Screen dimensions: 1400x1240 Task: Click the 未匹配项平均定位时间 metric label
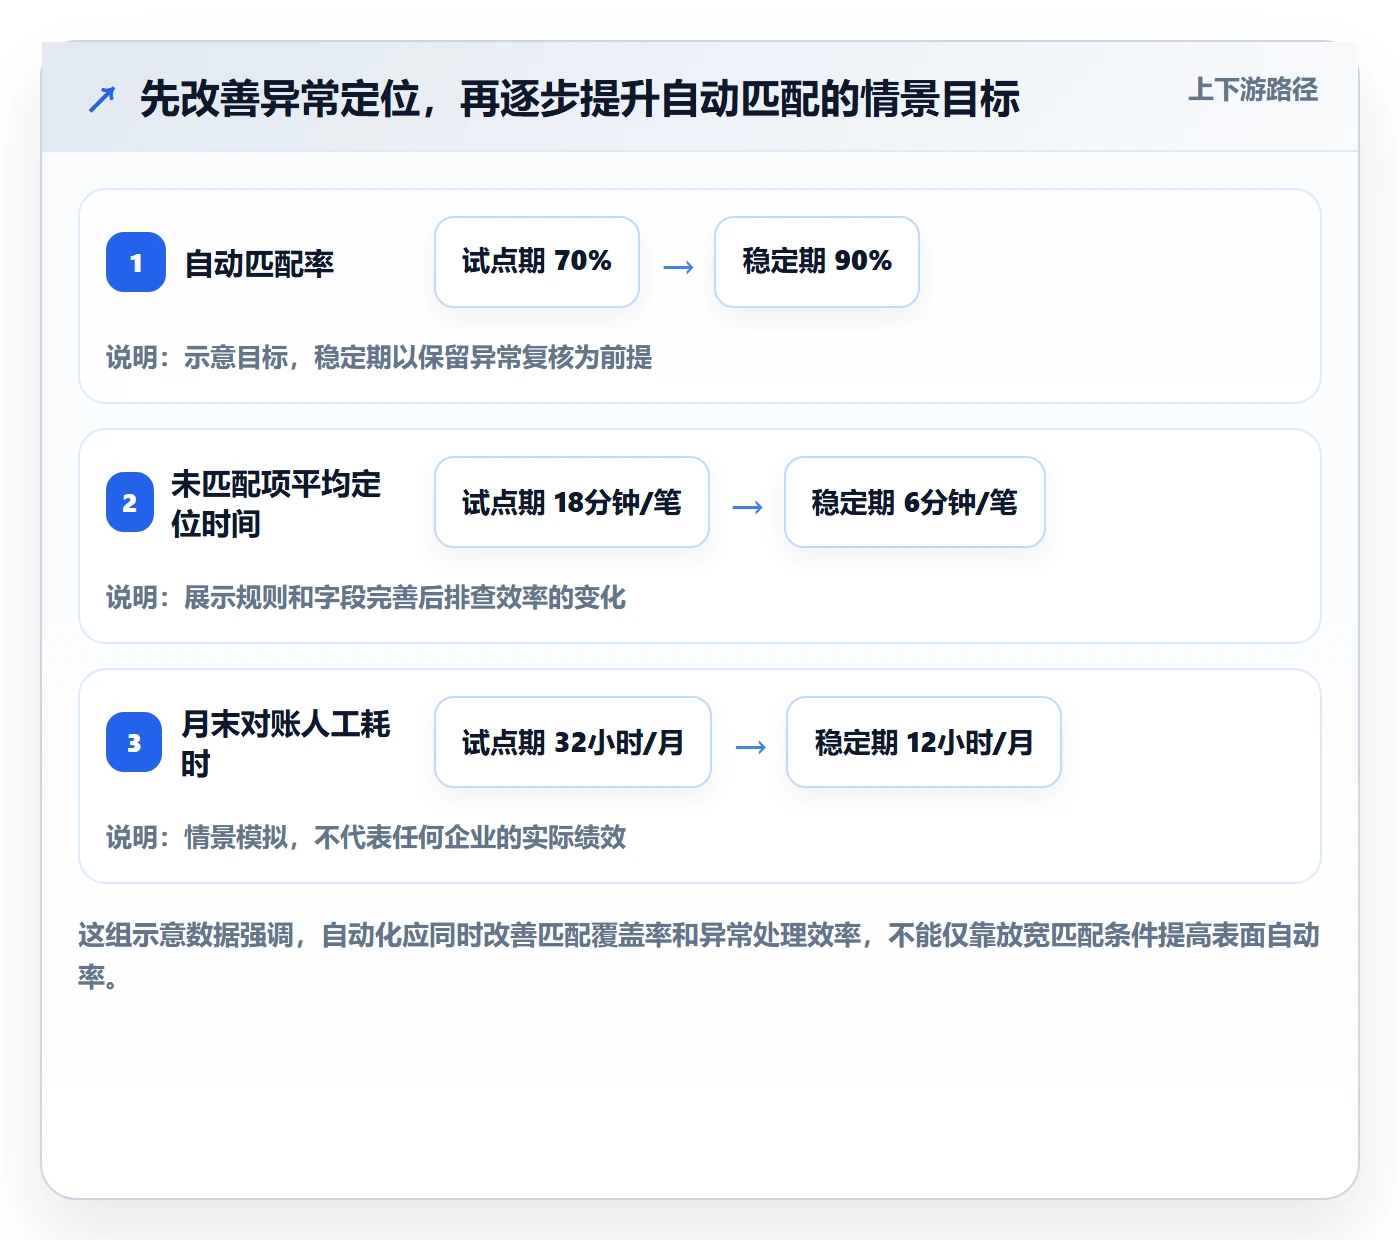276,503
